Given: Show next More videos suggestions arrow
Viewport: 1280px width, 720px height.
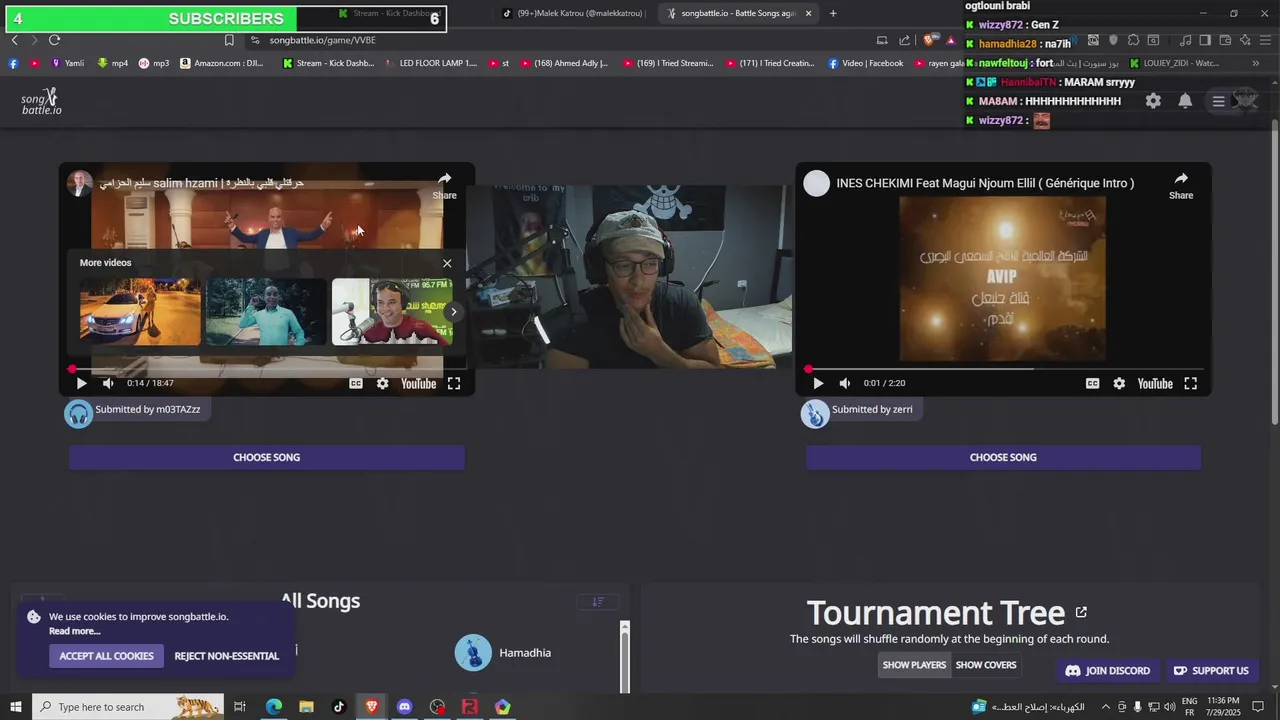Looking at the screenshot, I should coord(453,312).
